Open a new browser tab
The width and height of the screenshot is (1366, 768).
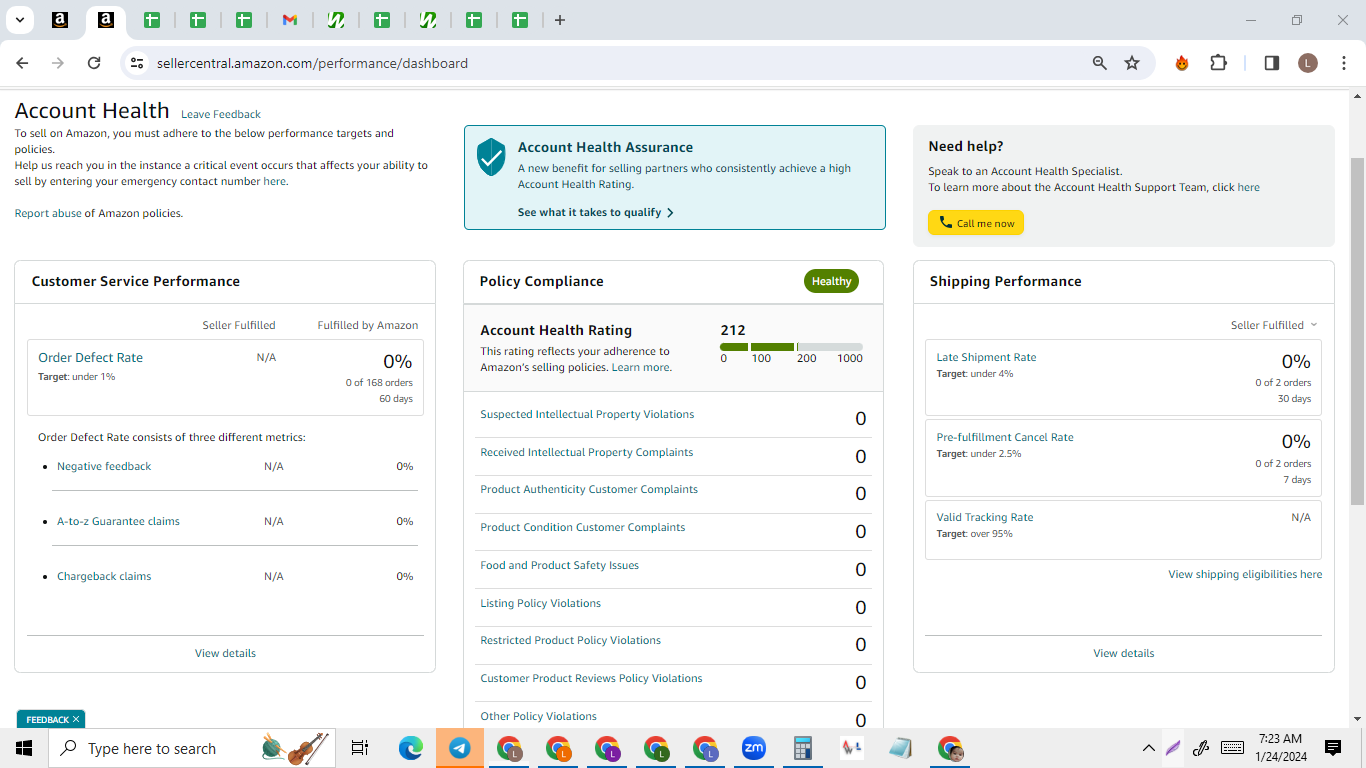(560, 20)
